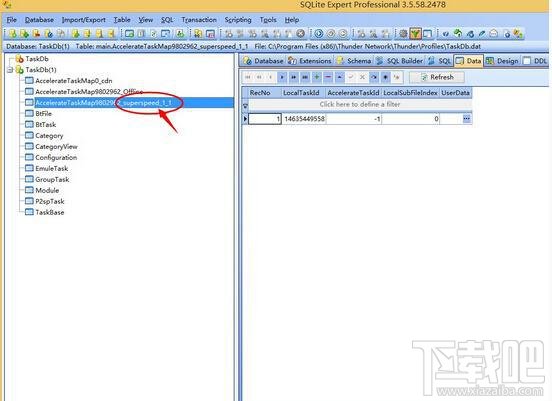Click the gear icon in the main toolbar

(403, 34)
